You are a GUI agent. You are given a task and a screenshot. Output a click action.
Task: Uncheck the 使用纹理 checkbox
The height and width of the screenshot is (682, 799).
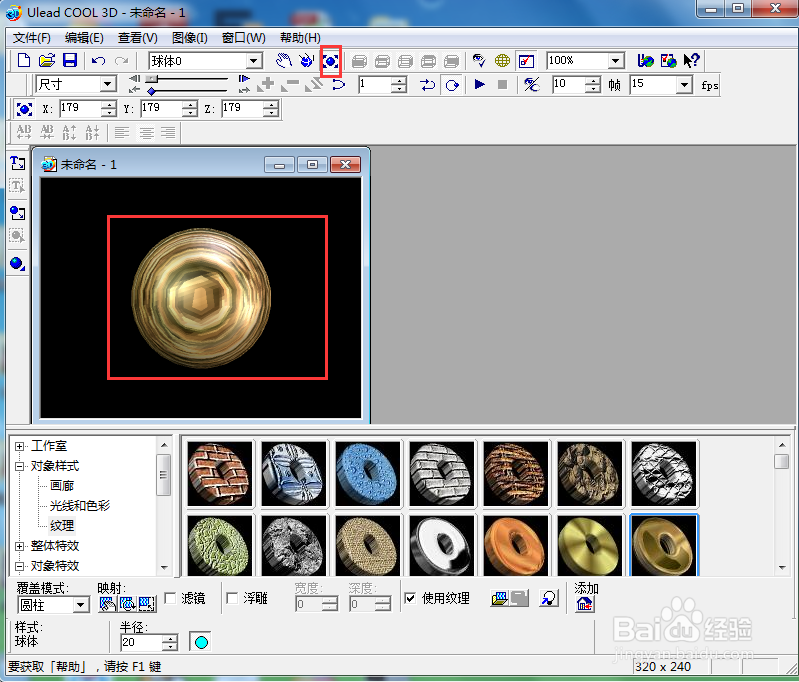(x=410, y=598)
